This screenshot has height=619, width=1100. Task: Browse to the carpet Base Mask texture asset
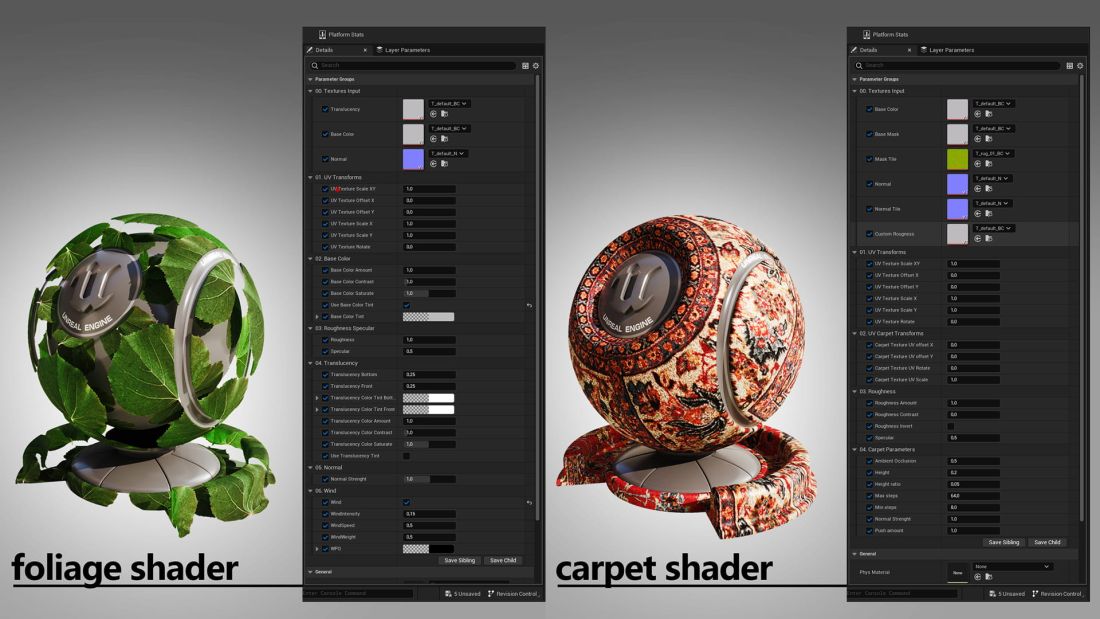tap(988, 139)
